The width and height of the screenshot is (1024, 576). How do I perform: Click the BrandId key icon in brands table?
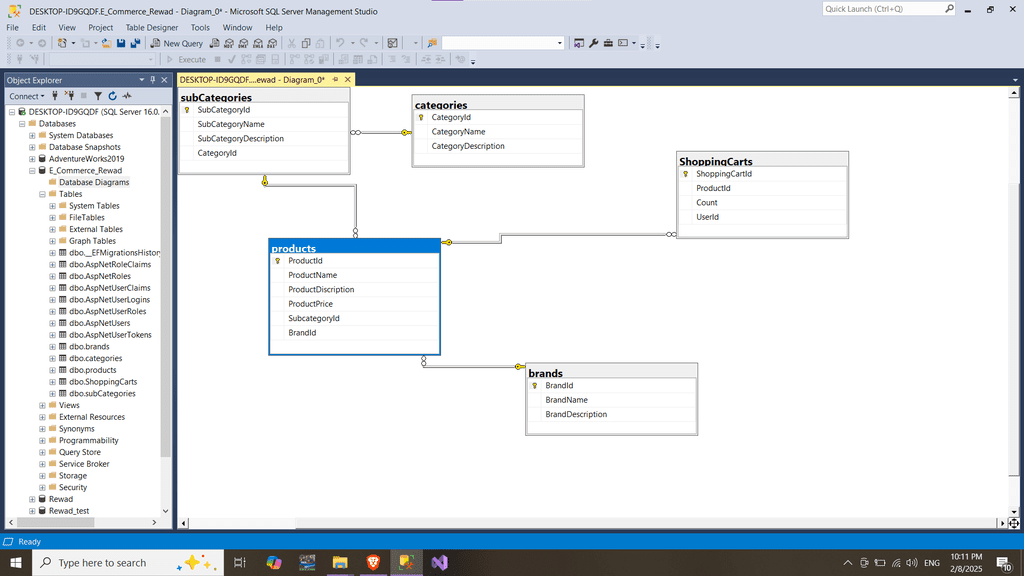tap(535, 385)
